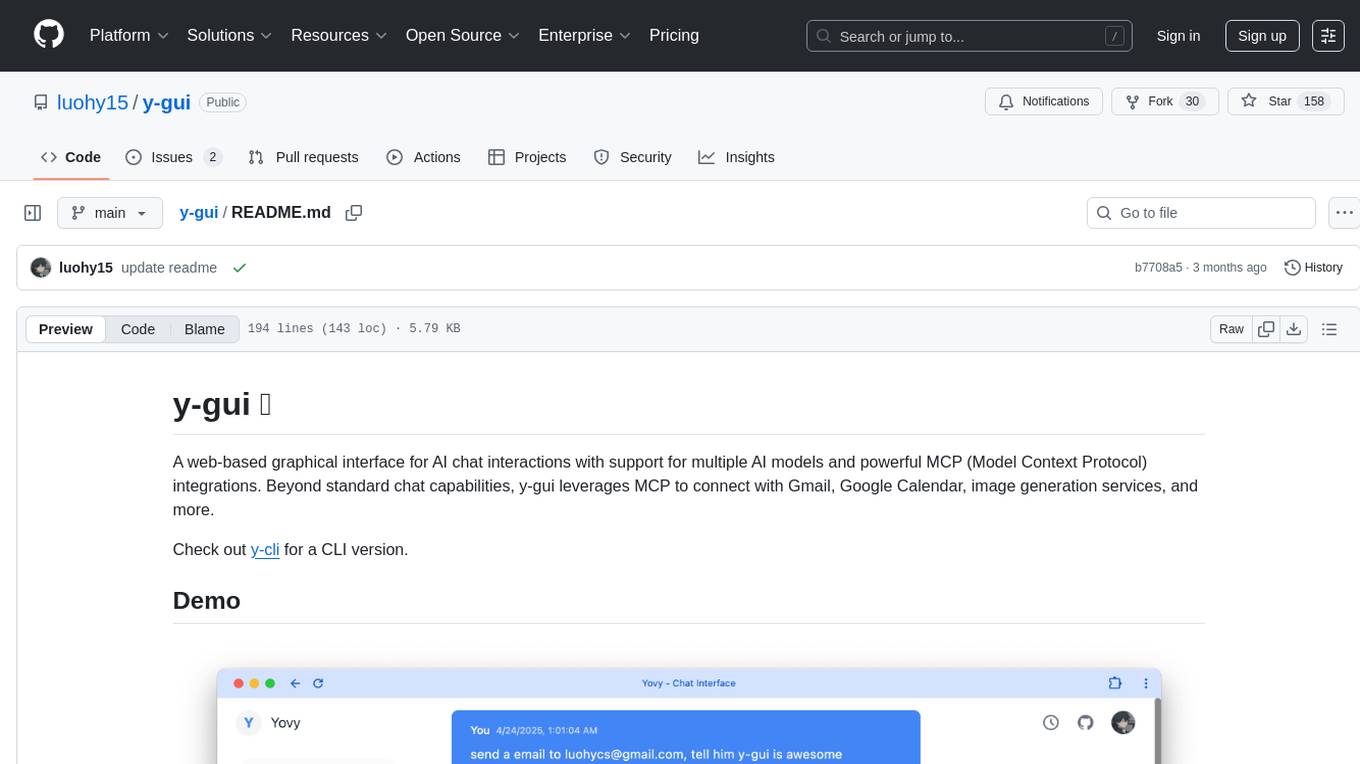Select the Code view toggle
This screenshot has width=1360, height=764.
click(x=138, y=329)
